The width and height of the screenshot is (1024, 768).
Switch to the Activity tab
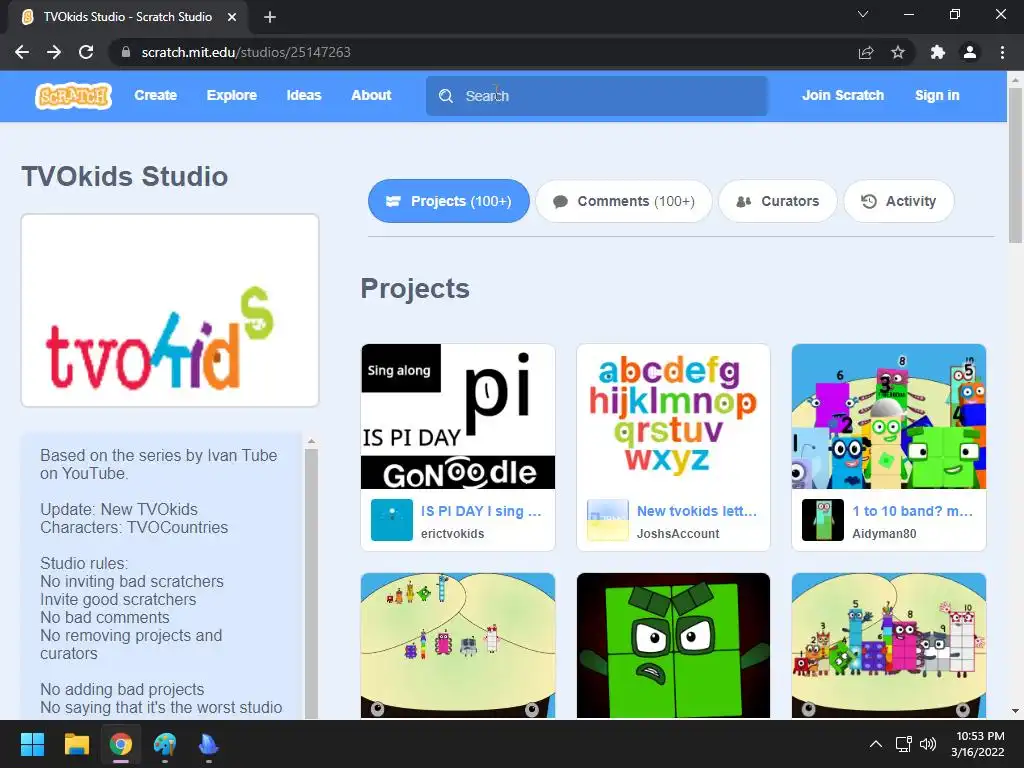click(x=899, y=201)
